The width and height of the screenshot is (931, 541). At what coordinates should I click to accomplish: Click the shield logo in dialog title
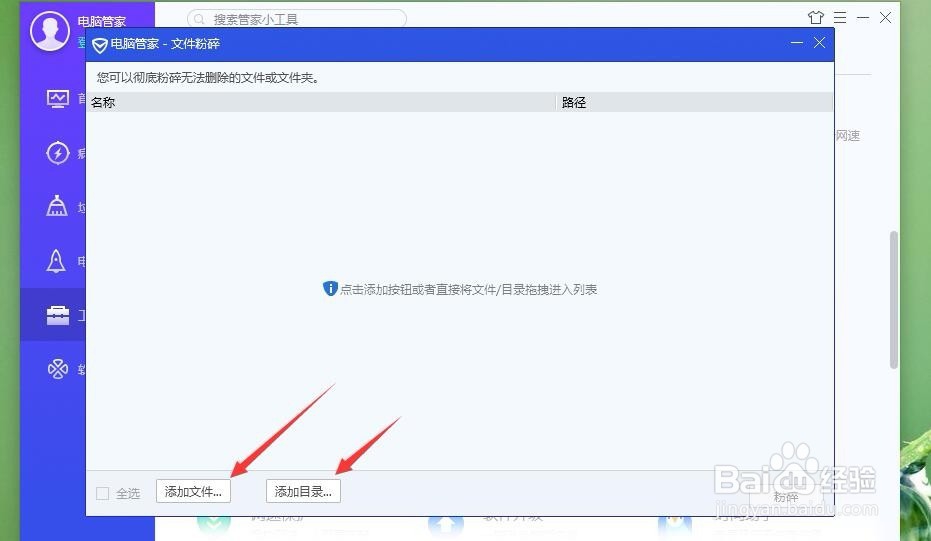99,45
